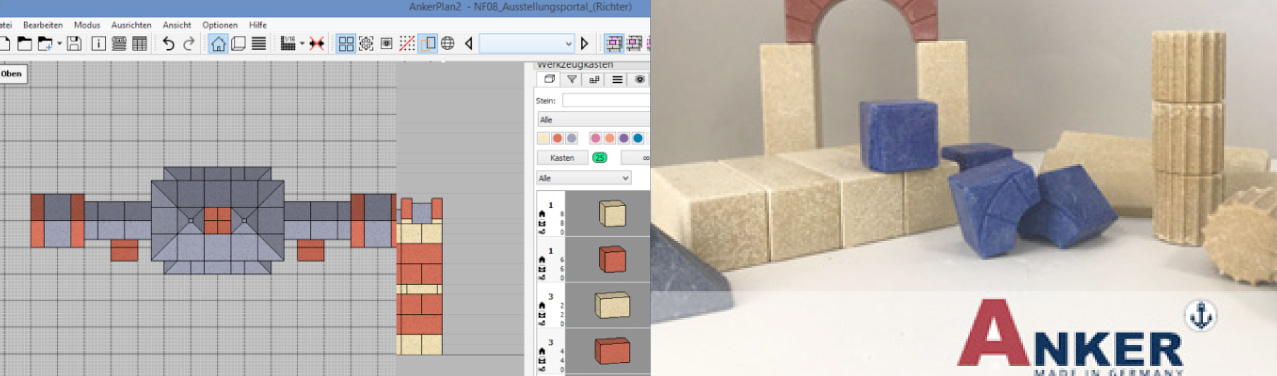Undo the last action
The image size is (1277, 376).
coord(168,44)
